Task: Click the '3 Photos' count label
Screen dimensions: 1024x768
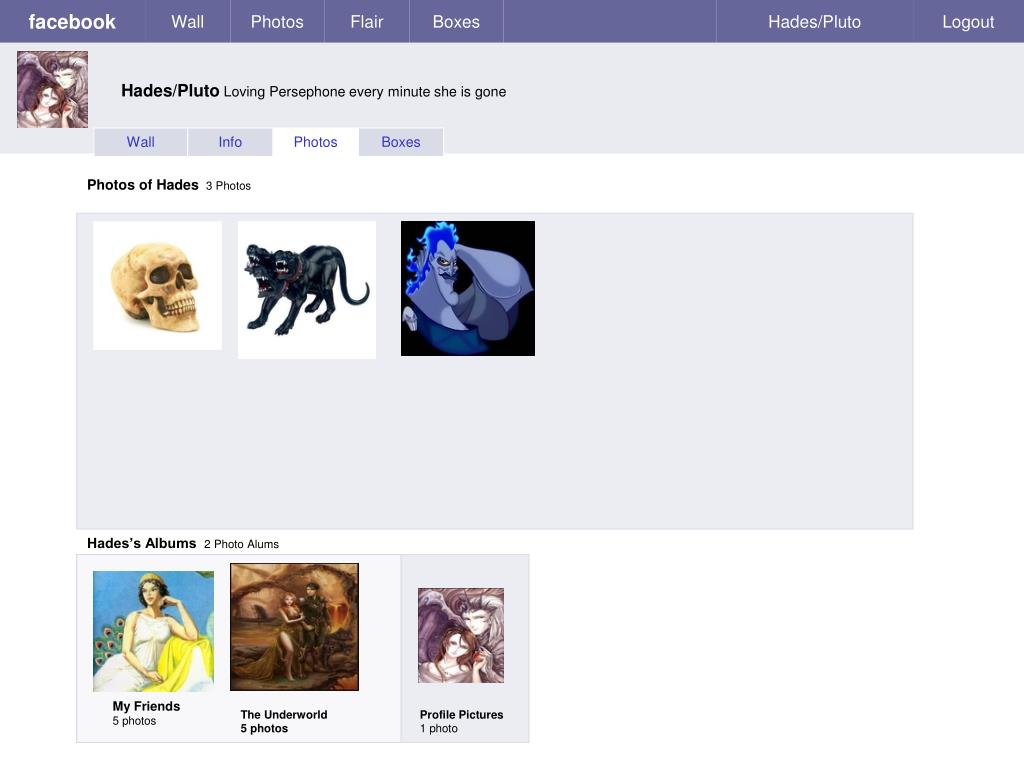Action: click(x=228, y=186)
